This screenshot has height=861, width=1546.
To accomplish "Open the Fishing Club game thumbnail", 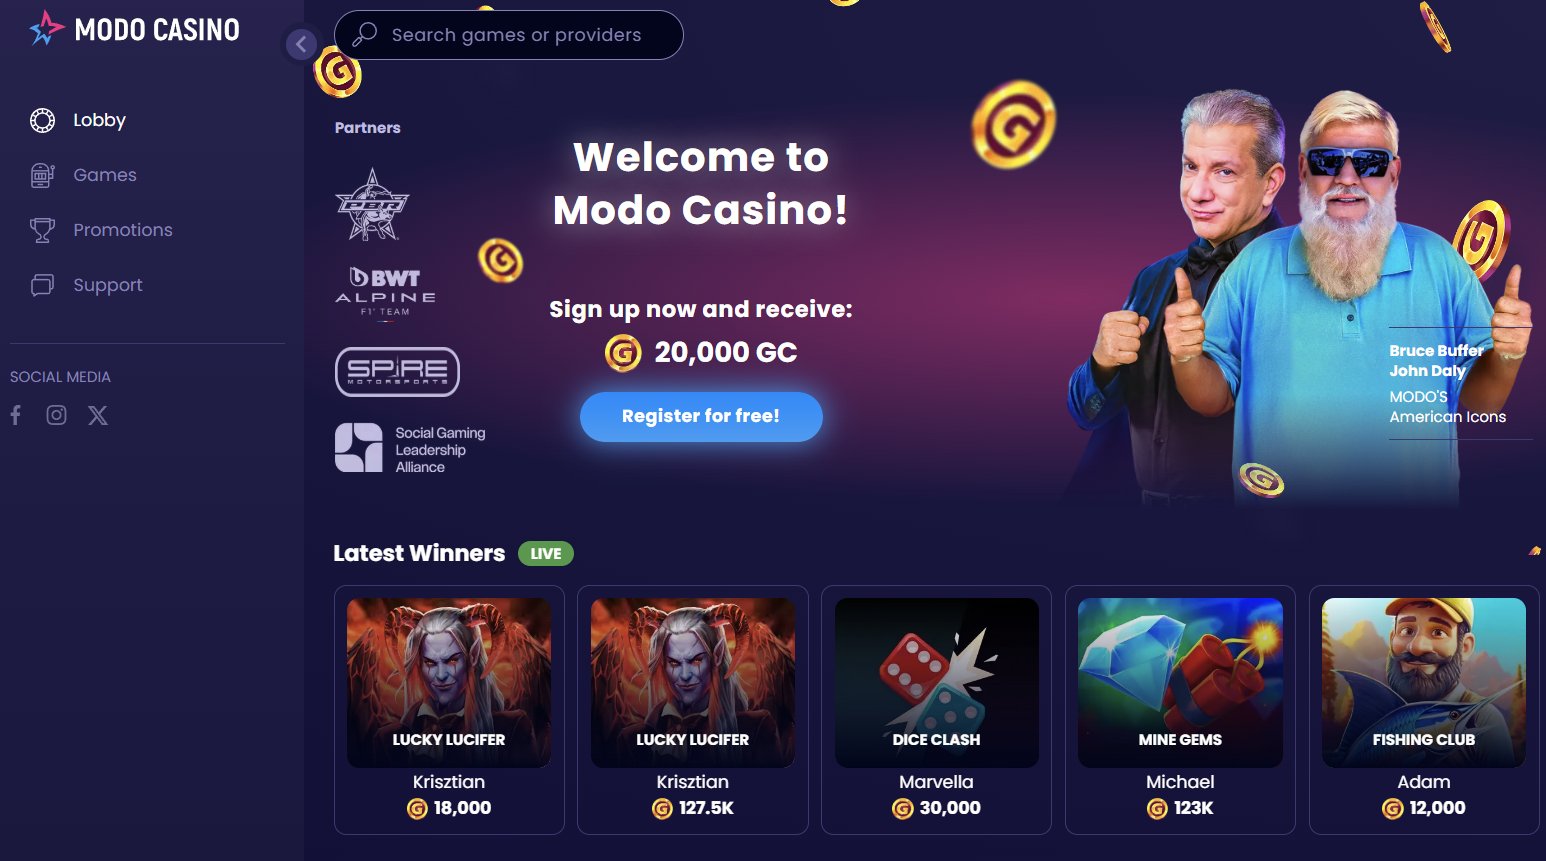I will [x=1424, y=683].
